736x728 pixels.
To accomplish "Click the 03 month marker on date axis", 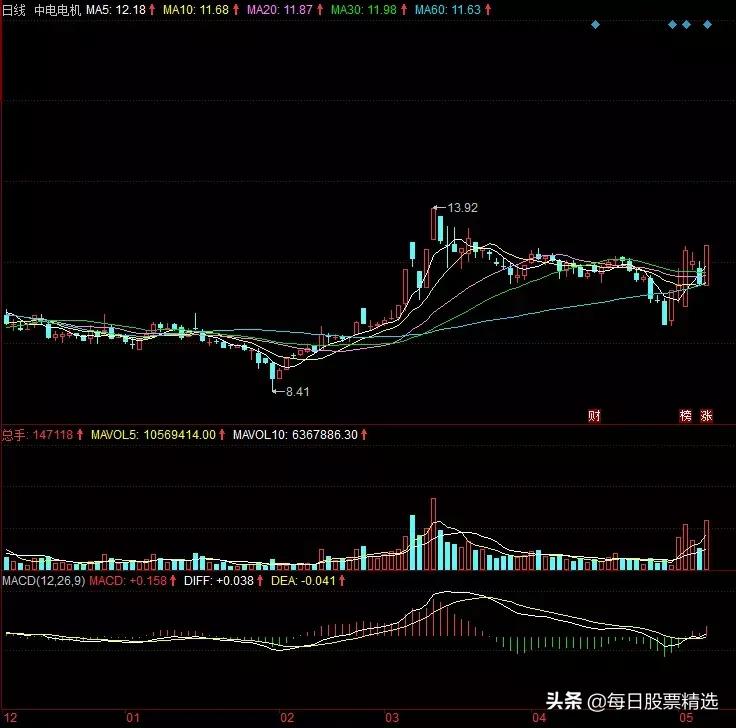I will click(392, 718).
